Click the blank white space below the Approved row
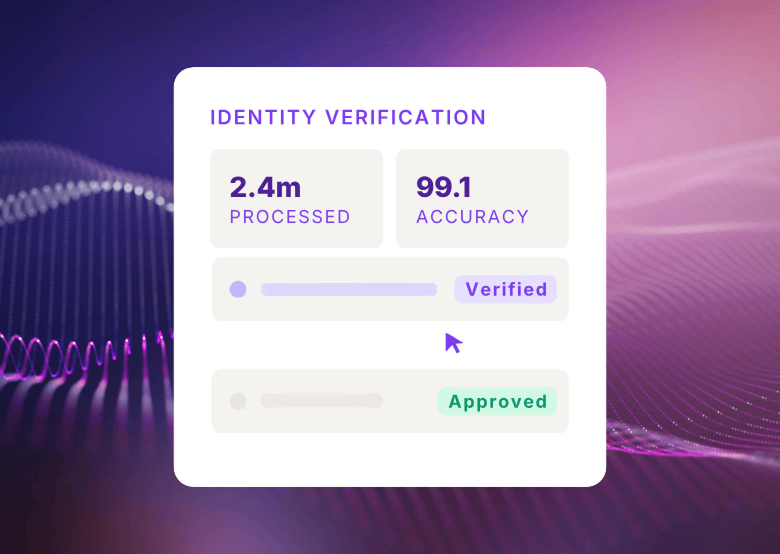The width and height of the screenshot is (780, 554). point(390,460)
